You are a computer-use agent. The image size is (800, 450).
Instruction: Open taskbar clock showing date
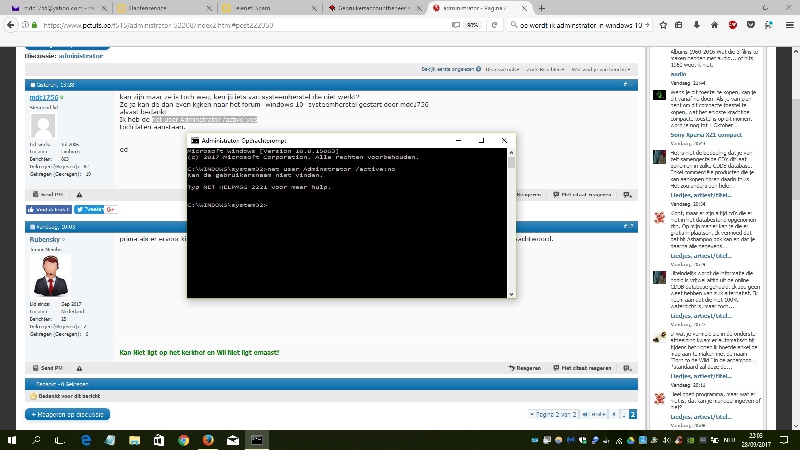[x=756, y=440]
